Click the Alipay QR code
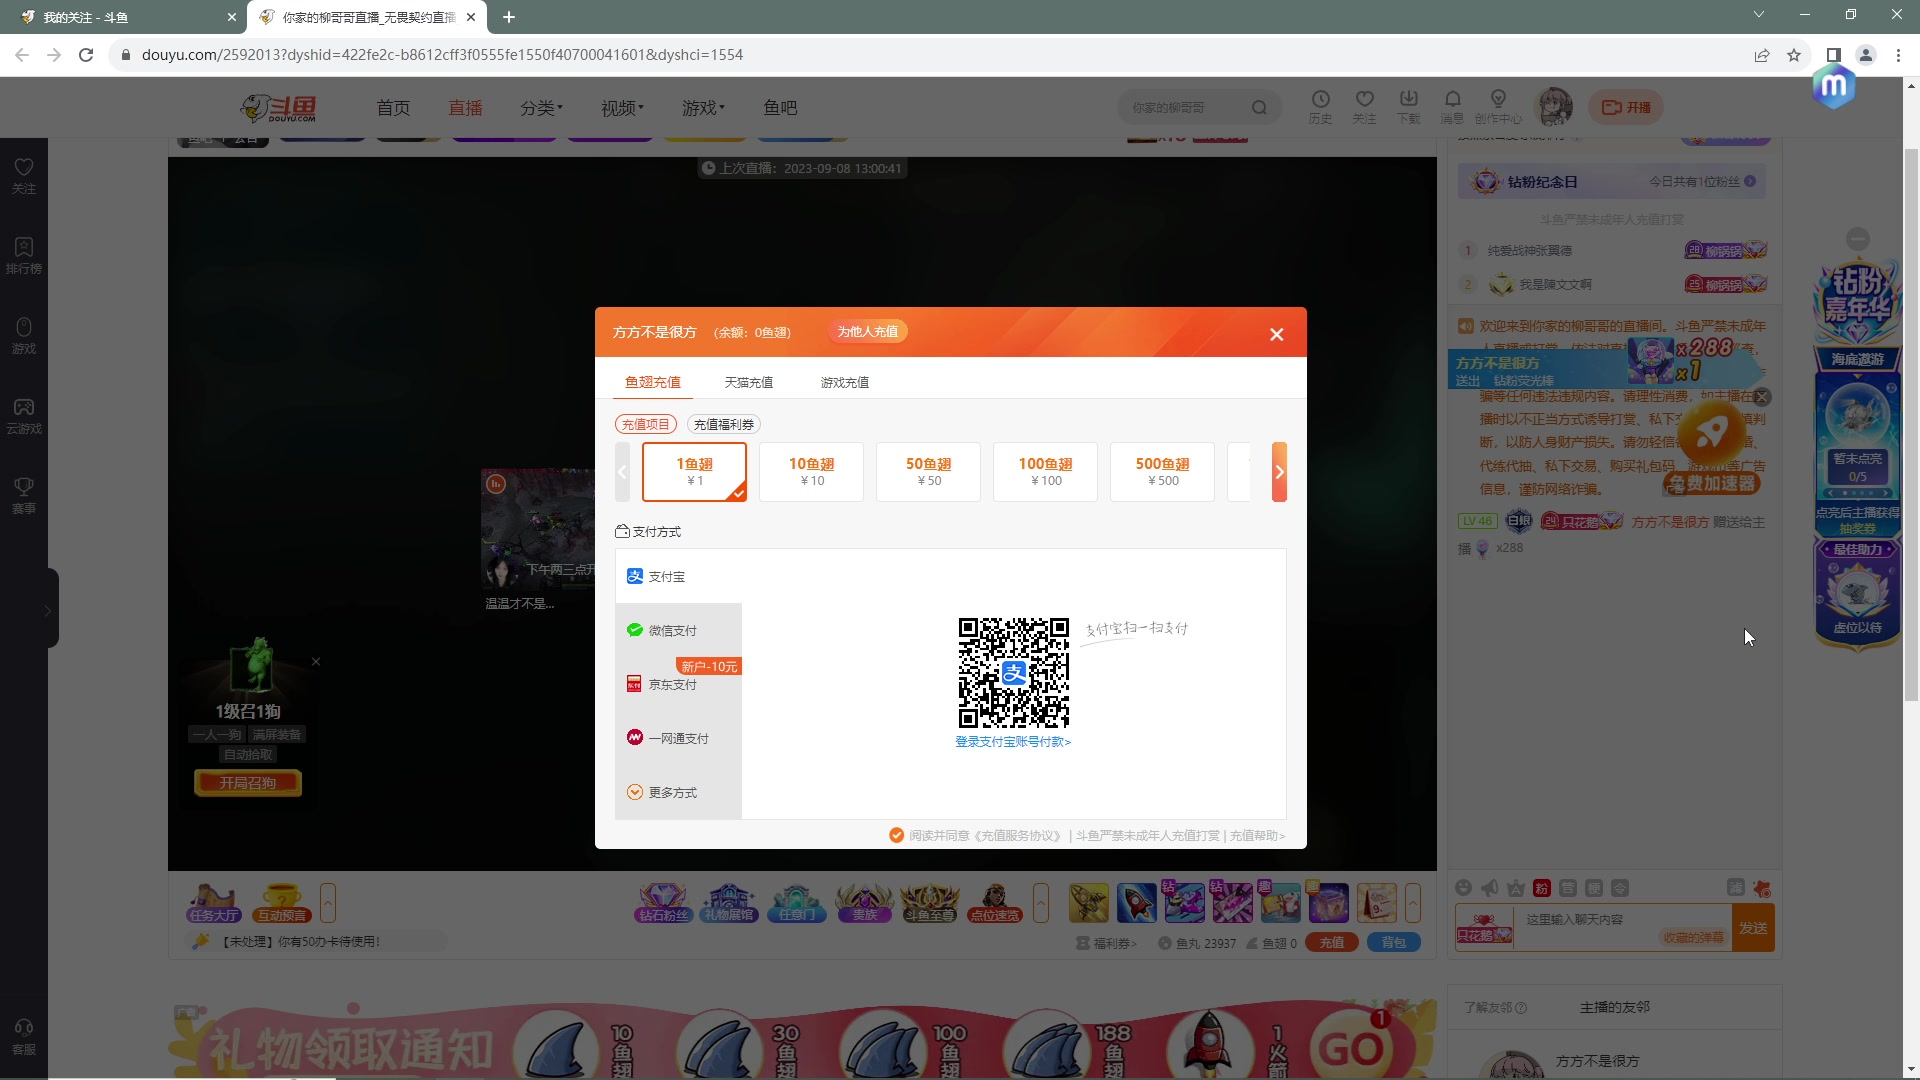This screenshot has height=1080, width=1920. (x=1013, y=673)
